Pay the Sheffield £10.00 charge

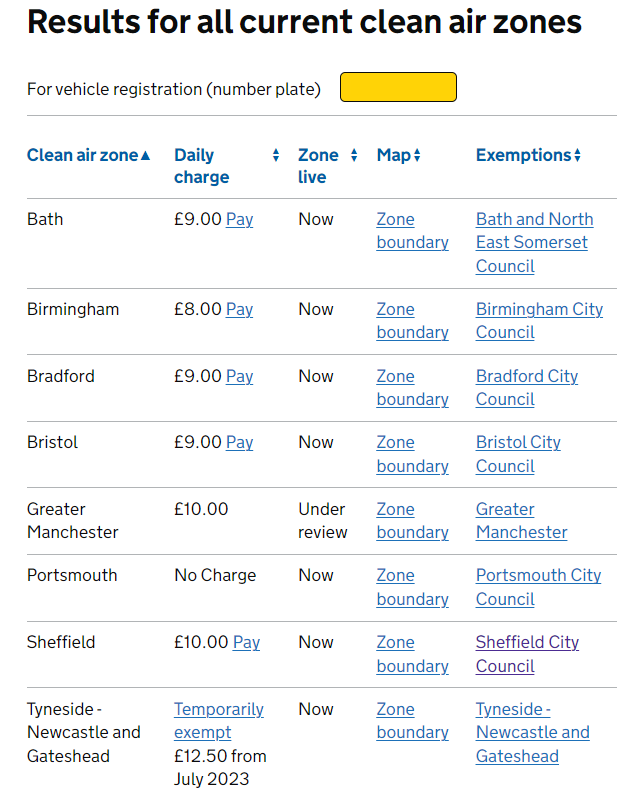click(x=246, y=642)
